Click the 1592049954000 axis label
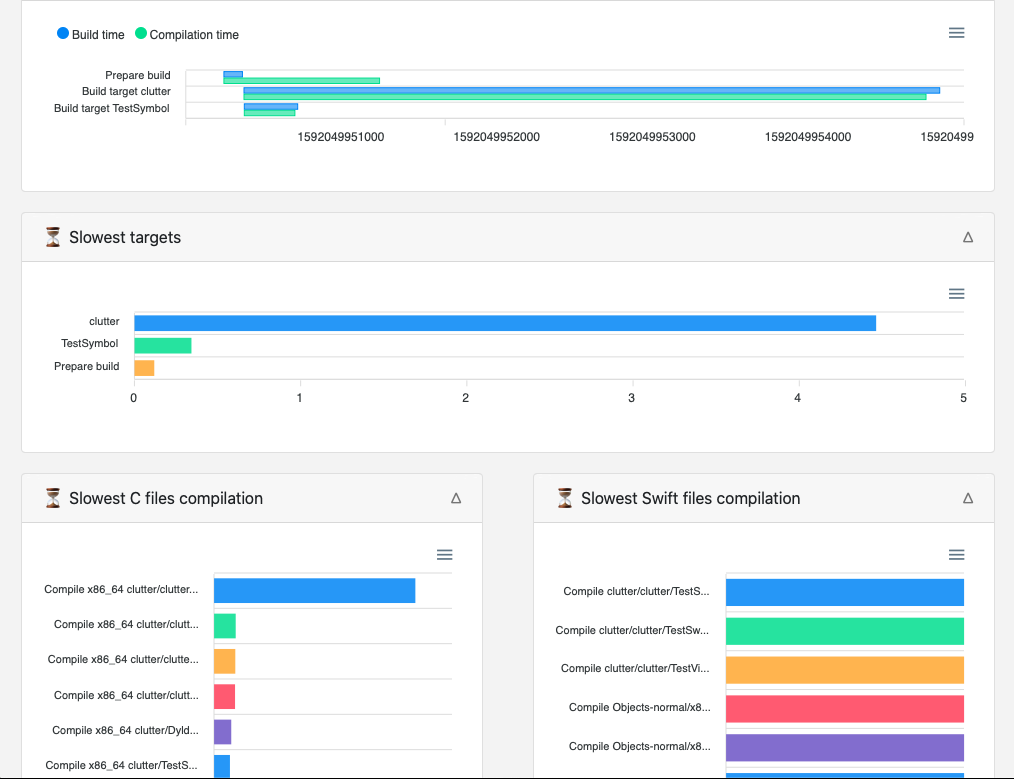1014x779 pixels. (808, 137)
